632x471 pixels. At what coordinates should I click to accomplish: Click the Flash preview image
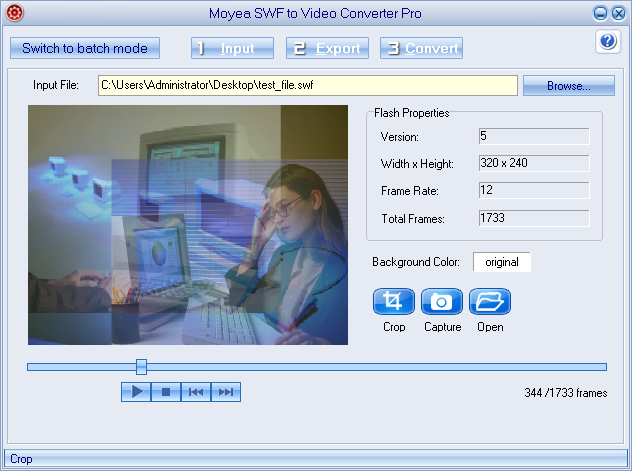coord(188,225)
